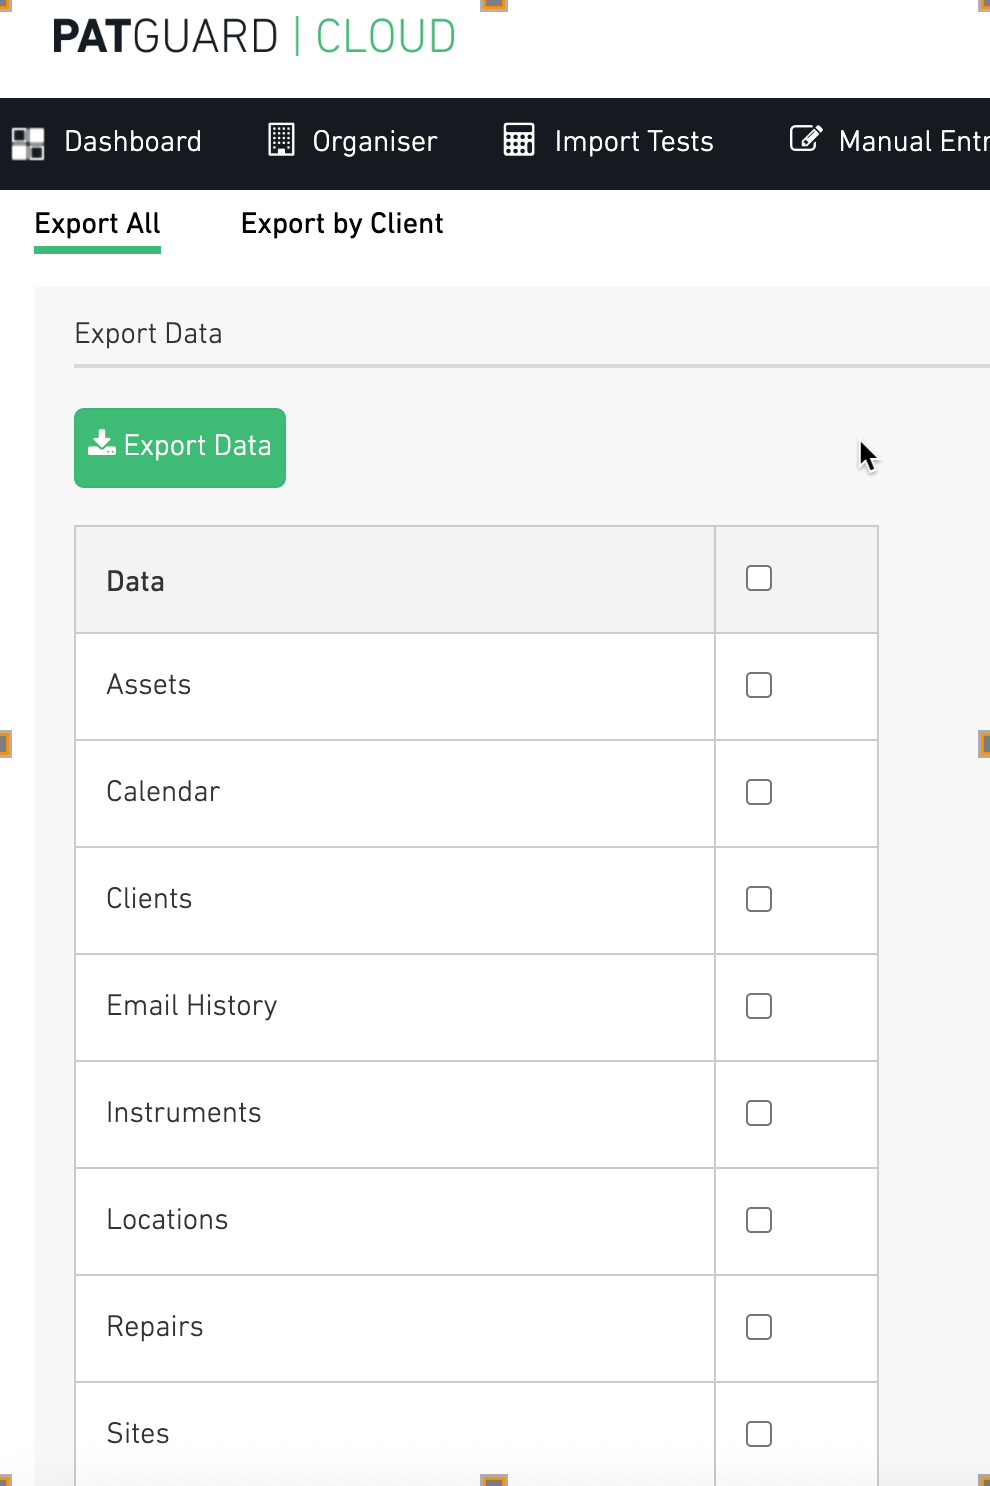
Task: Click the PATGUARD Cloud logo
Action: [x=254, y=37]
